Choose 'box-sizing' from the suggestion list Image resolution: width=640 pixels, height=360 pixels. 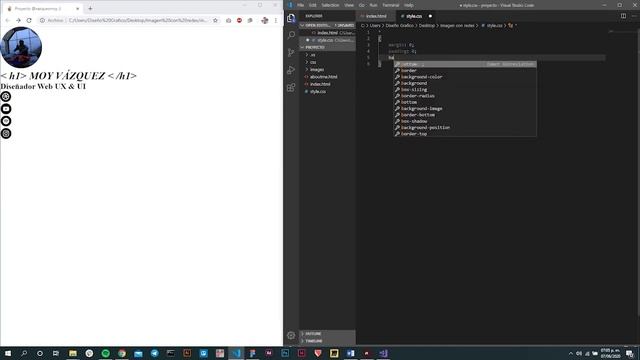(x=465, y=89)
